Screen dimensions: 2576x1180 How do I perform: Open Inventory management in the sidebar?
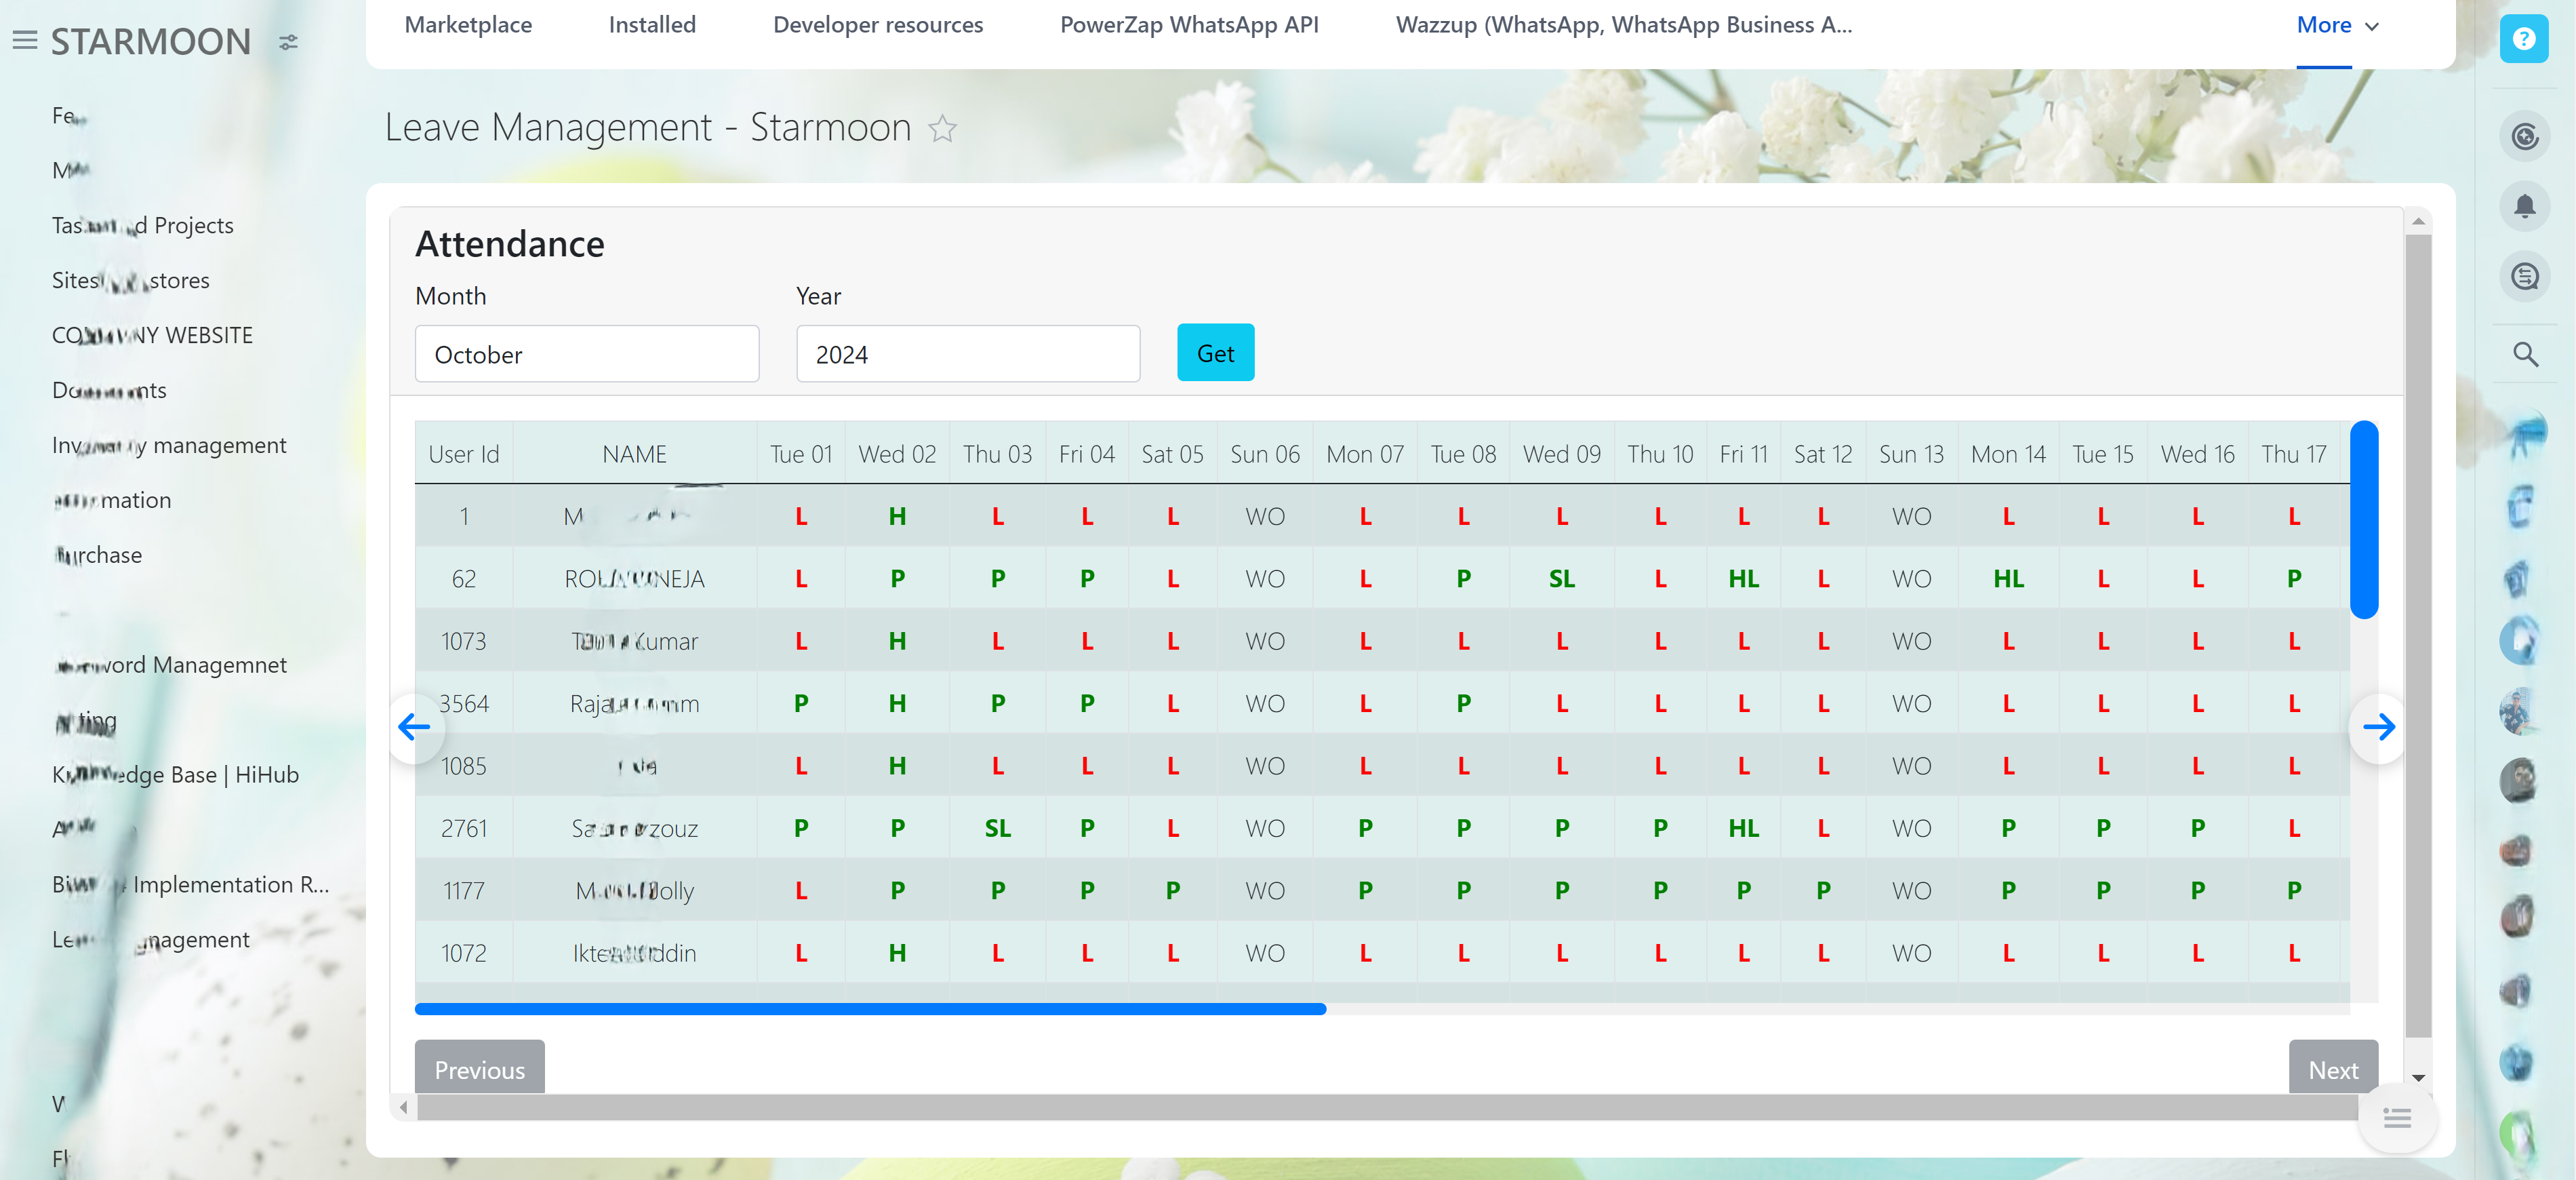[x=169, y=445]
